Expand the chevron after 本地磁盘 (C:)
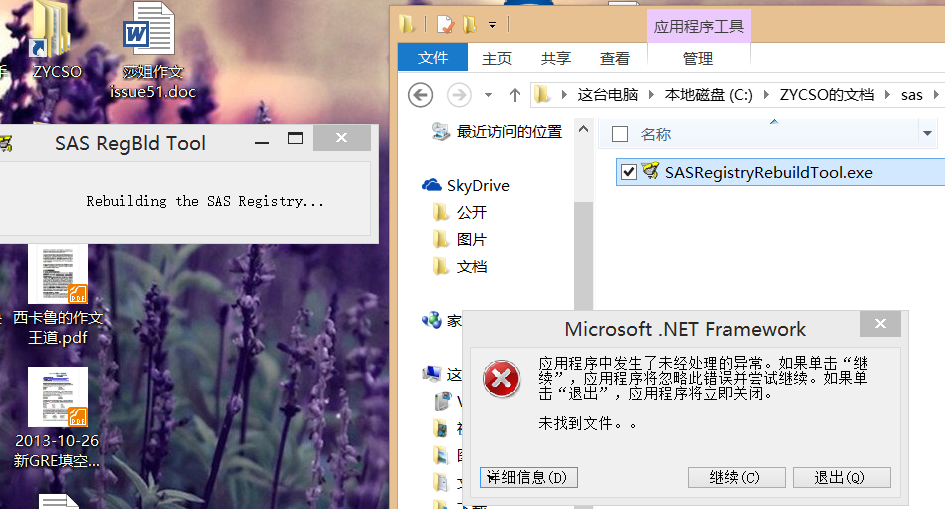The width and height of the screenshot is (945, 509). pyautogui.click(x=766, y=95)
